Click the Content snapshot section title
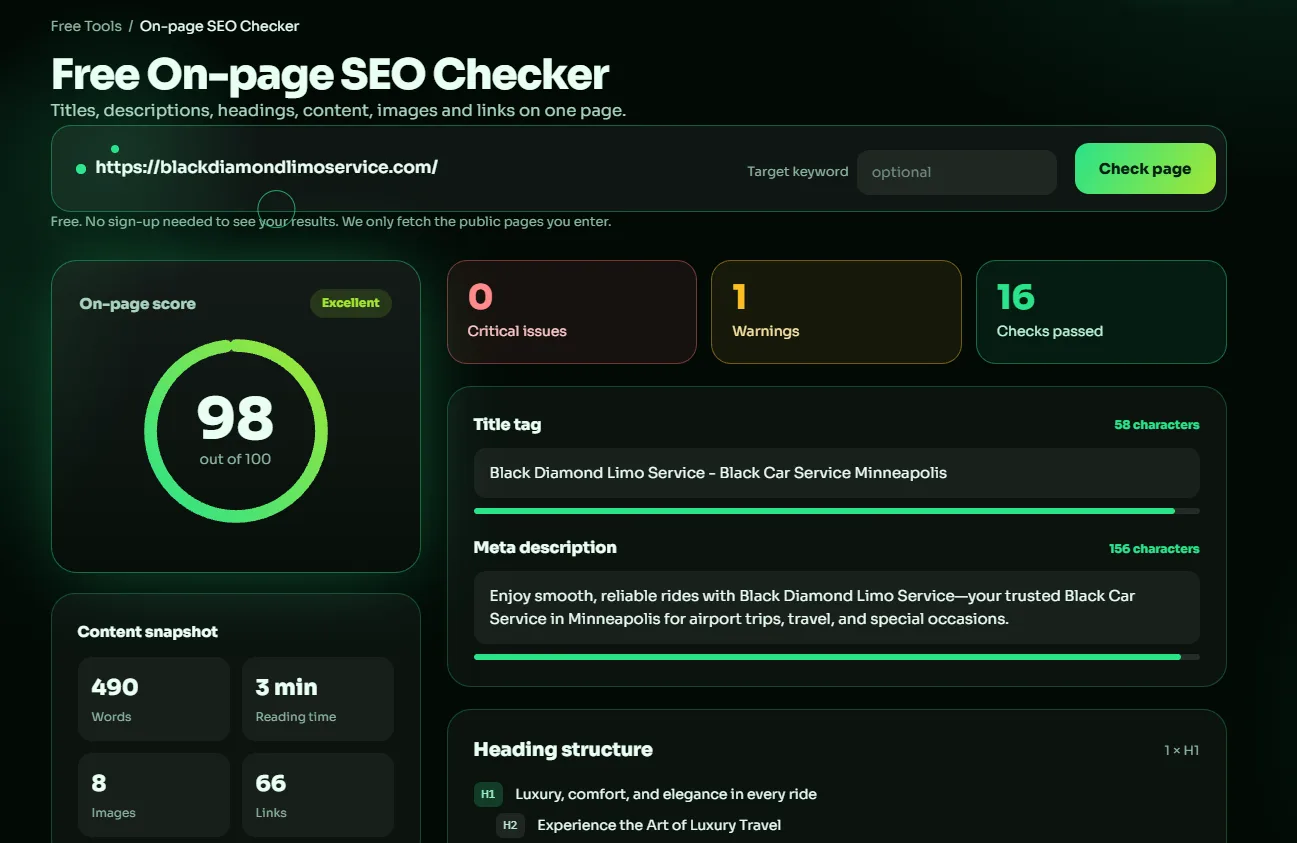Screen dimensions: 1297x843 coord(147,632)
